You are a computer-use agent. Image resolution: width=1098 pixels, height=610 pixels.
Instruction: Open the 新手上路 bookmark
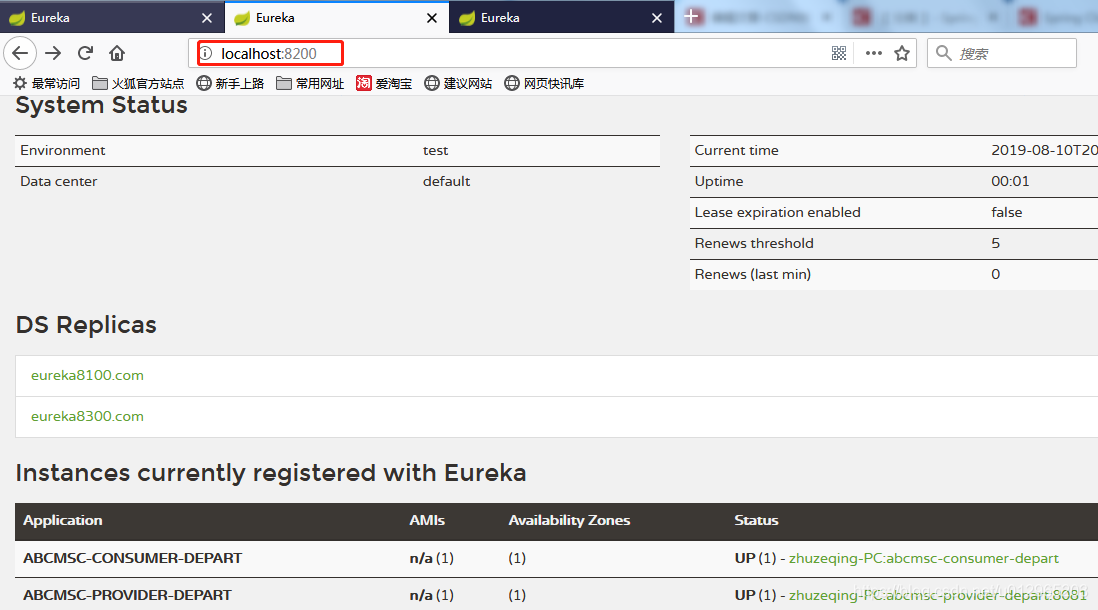[230, 83]
